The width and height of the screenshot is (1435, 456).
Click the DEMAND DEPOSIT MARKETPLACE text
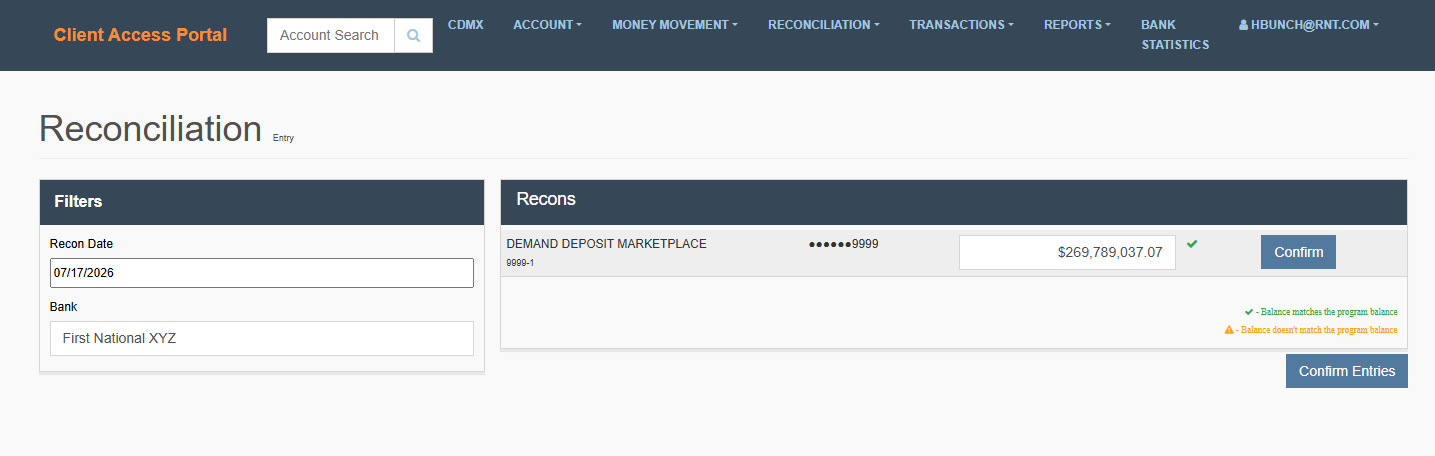(607, 244)
